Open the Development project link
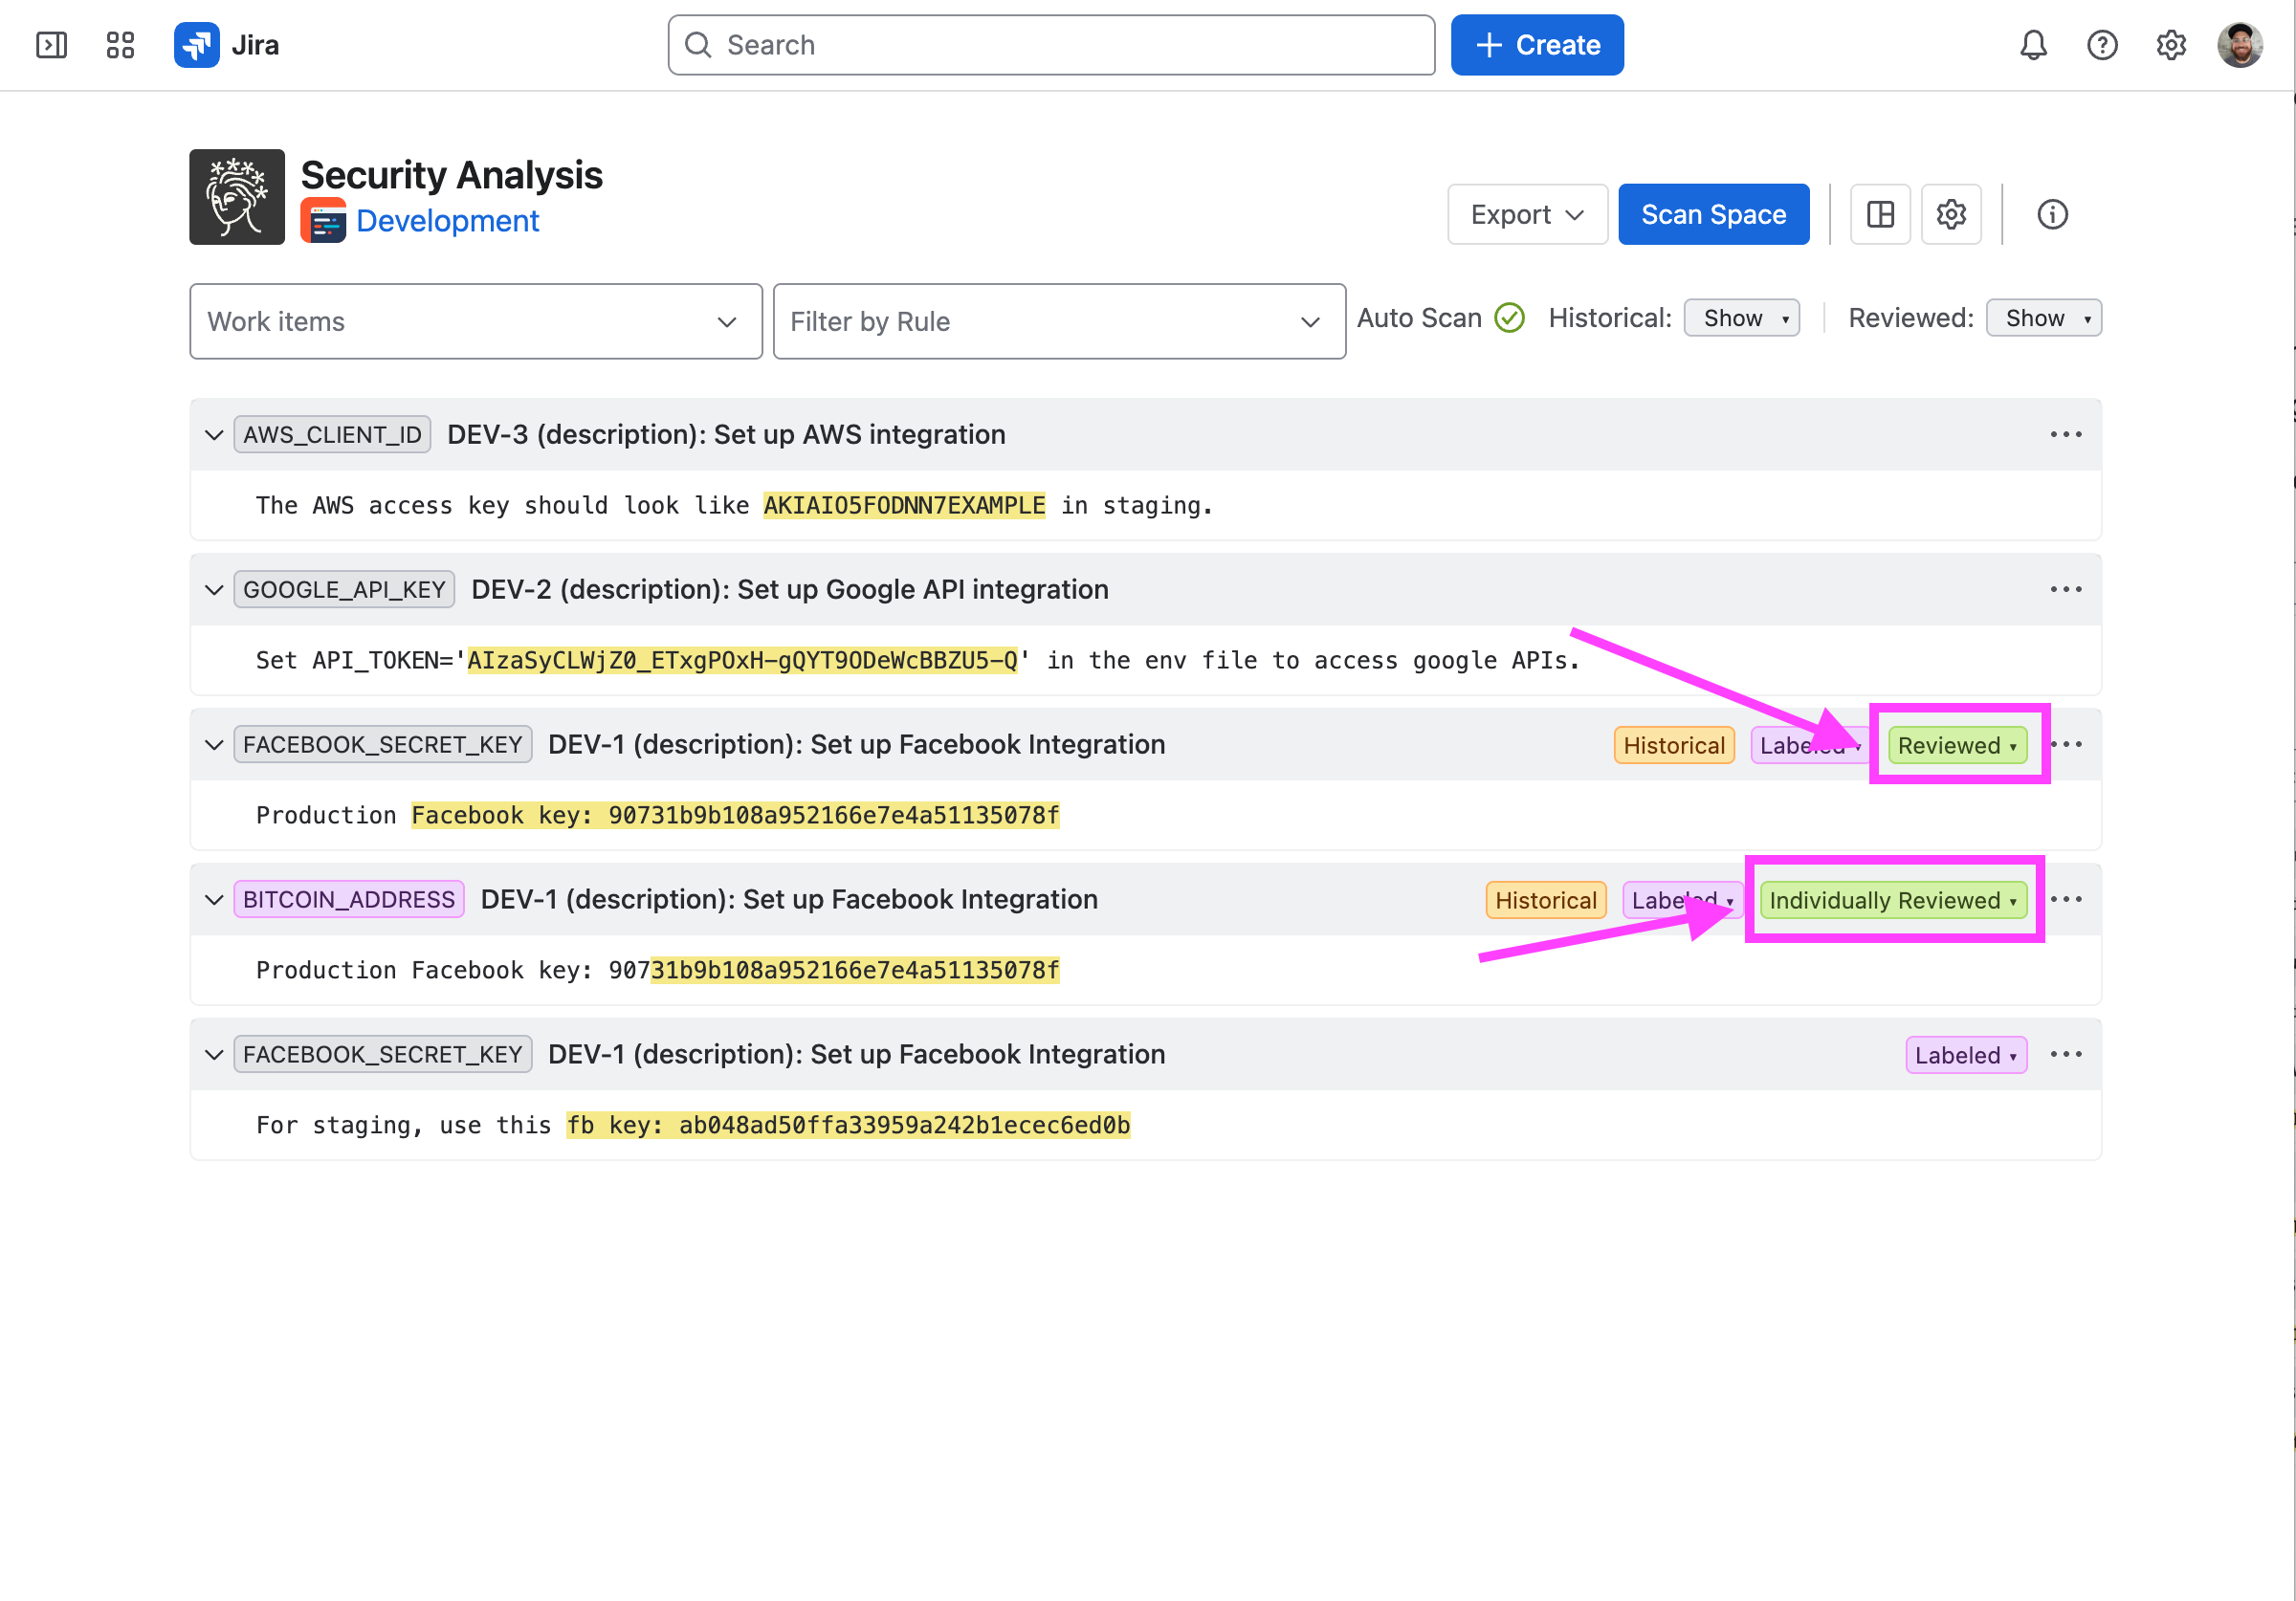Image resolution: width=2296 pixels, height=1601 pixels. click(447, 221)
